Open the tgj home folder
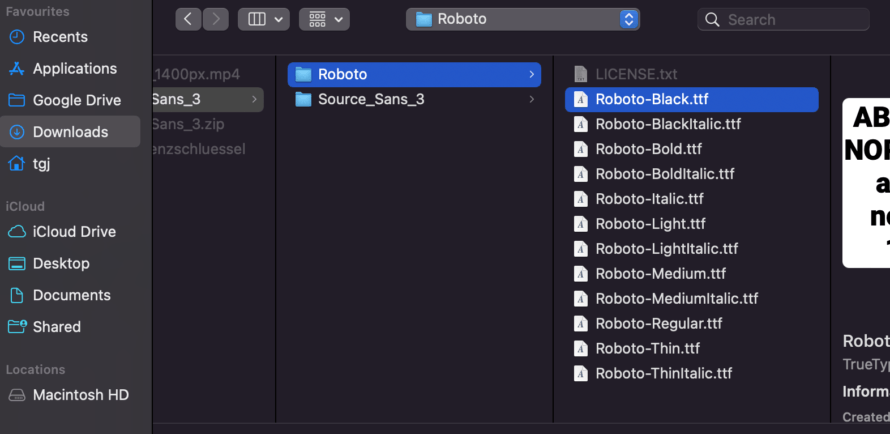This screenshot has height=434, width=890. click(x=41, y=164)
